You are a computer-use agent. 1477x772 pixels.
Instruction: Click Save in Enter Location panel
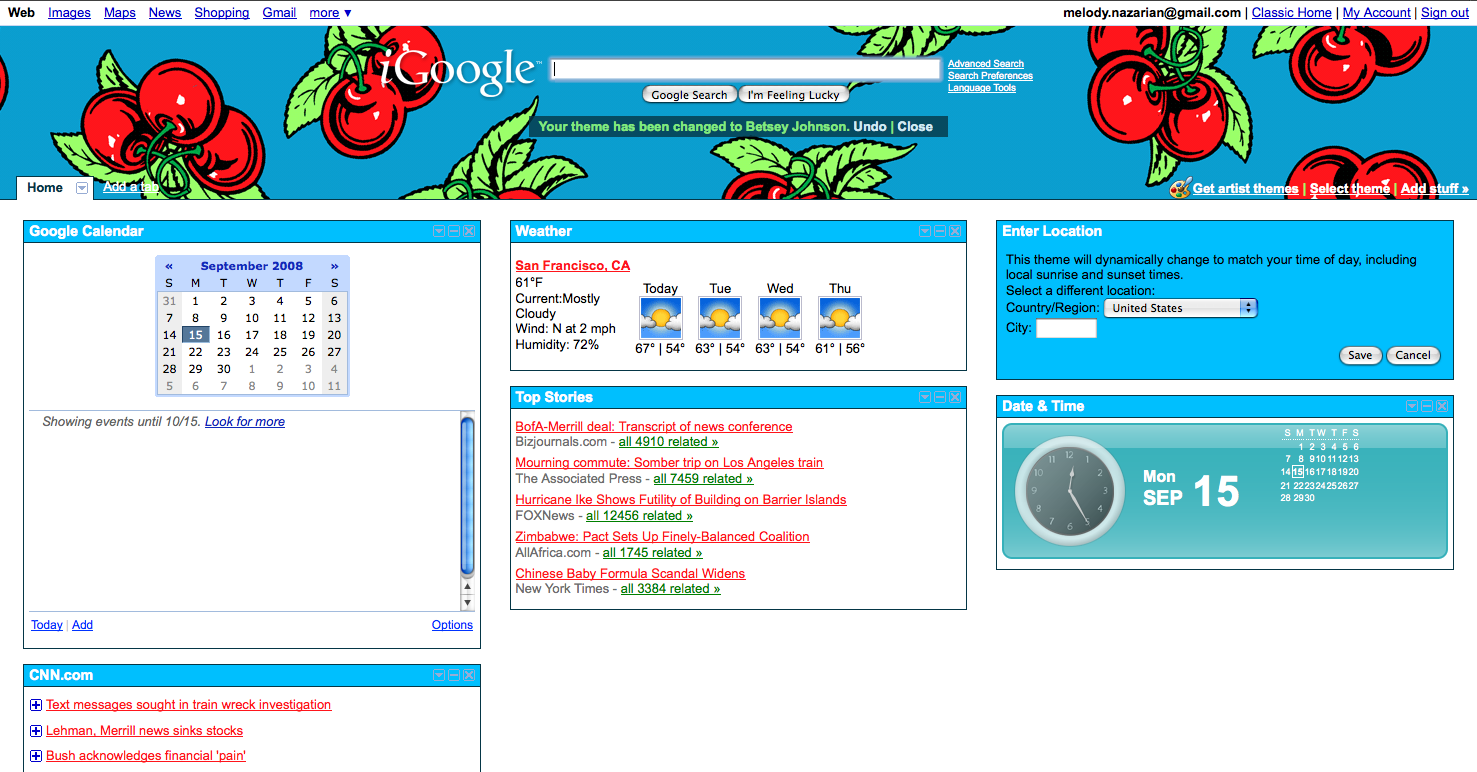click(x=1360, y=355)
